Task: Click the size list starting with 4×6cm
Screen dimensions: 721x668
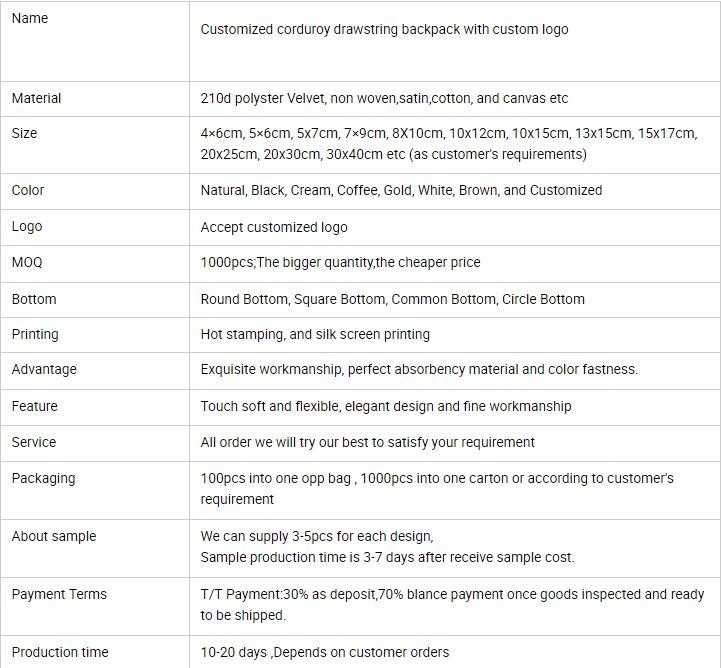Action: pyautogui.click(x=449, y=143)
